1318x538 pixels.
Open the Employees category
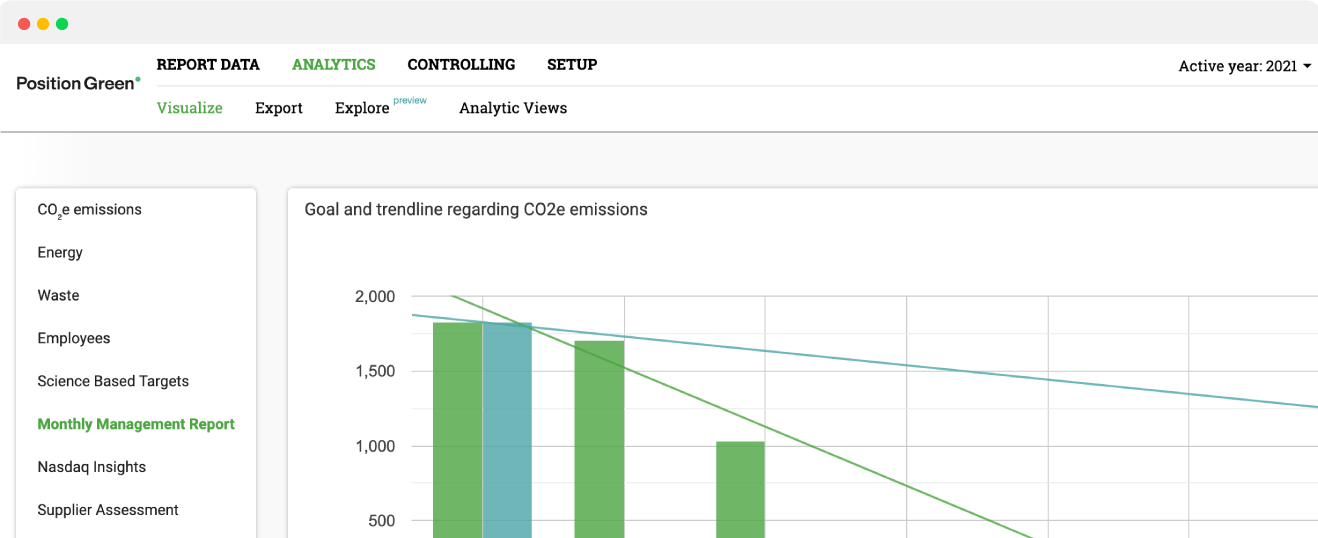tap(74, 339)
